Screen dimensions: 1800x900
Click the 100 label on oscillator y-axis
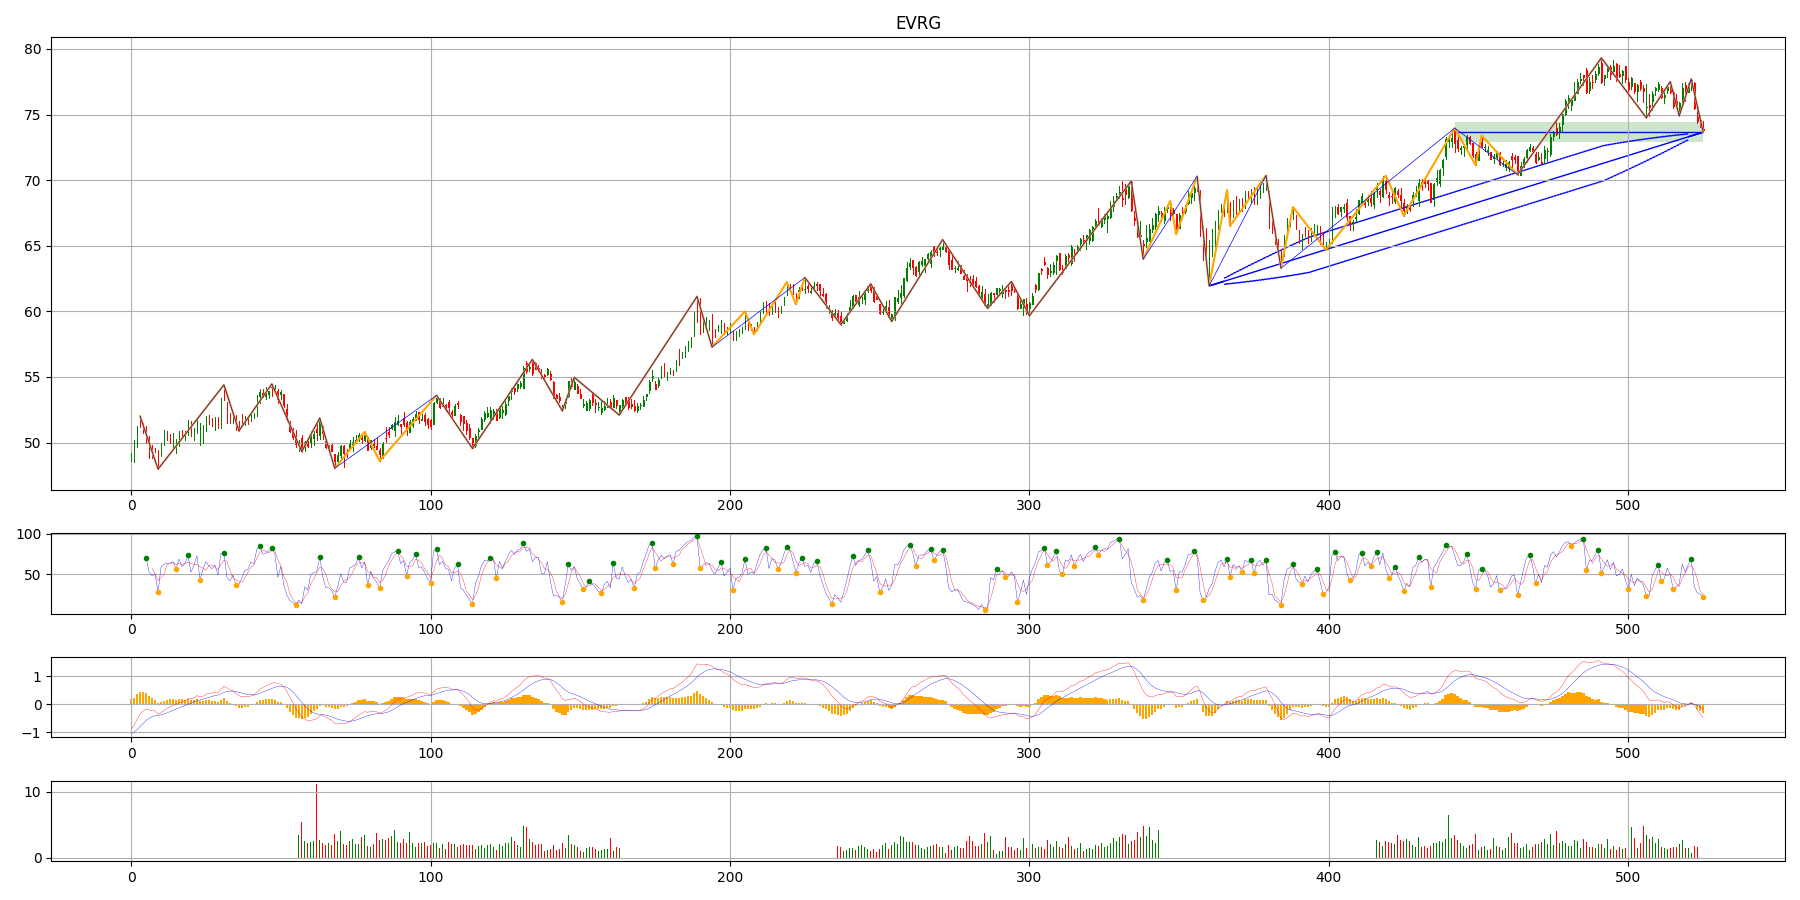[29, 534]
